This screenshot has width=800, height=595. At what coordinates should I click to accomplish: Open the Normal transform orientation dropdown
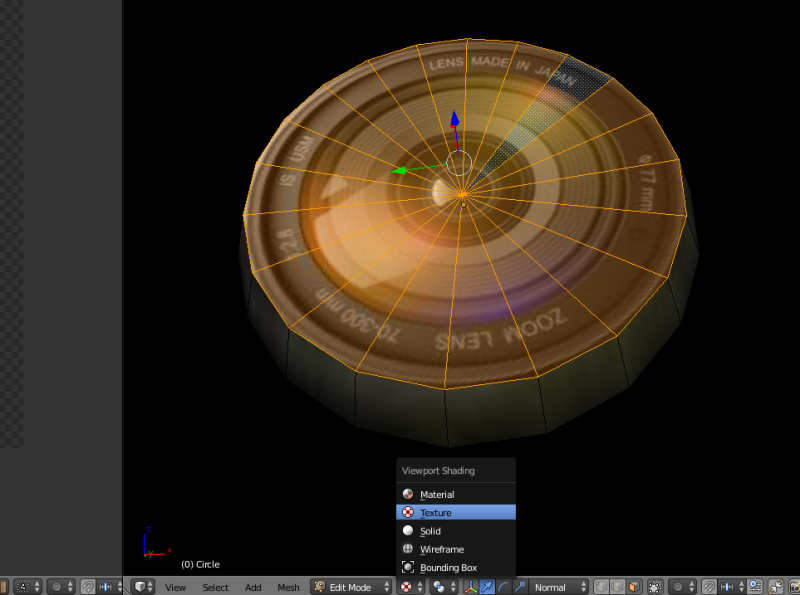pos(557,587)
